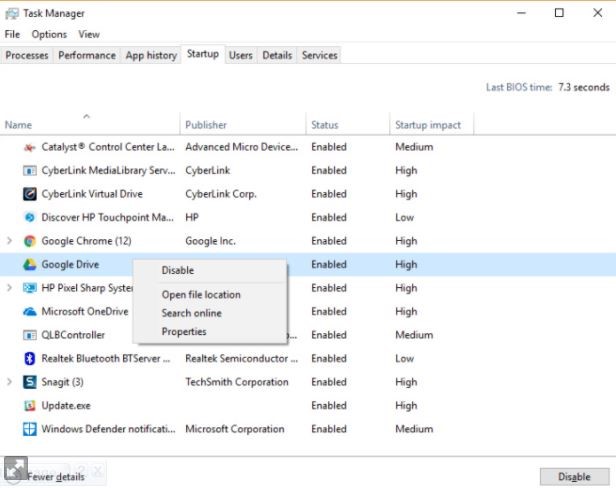Viewport: 616px width, 488px height.
Task: Select the Realtek Bluetooth BTServer row name
Action: tap(106, 358)
